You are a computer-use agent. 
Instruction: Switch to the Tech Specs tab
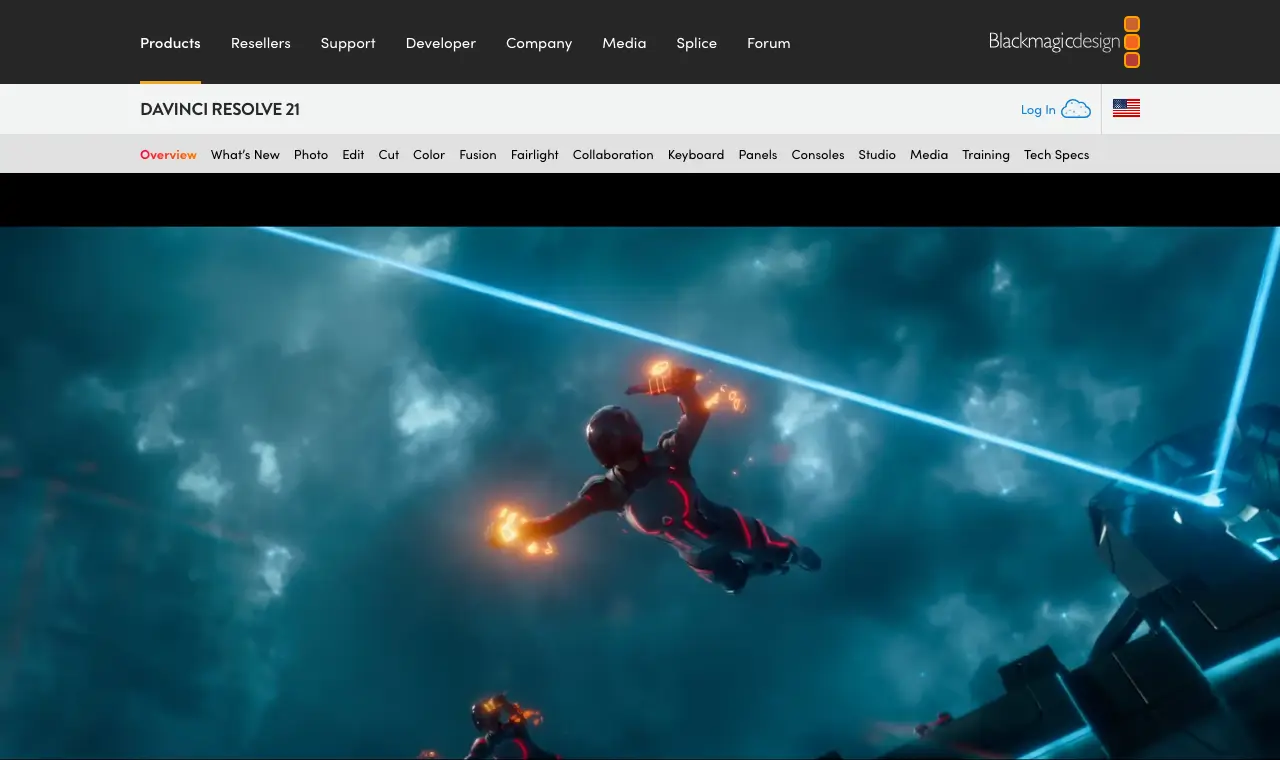tap(1057, 154)
